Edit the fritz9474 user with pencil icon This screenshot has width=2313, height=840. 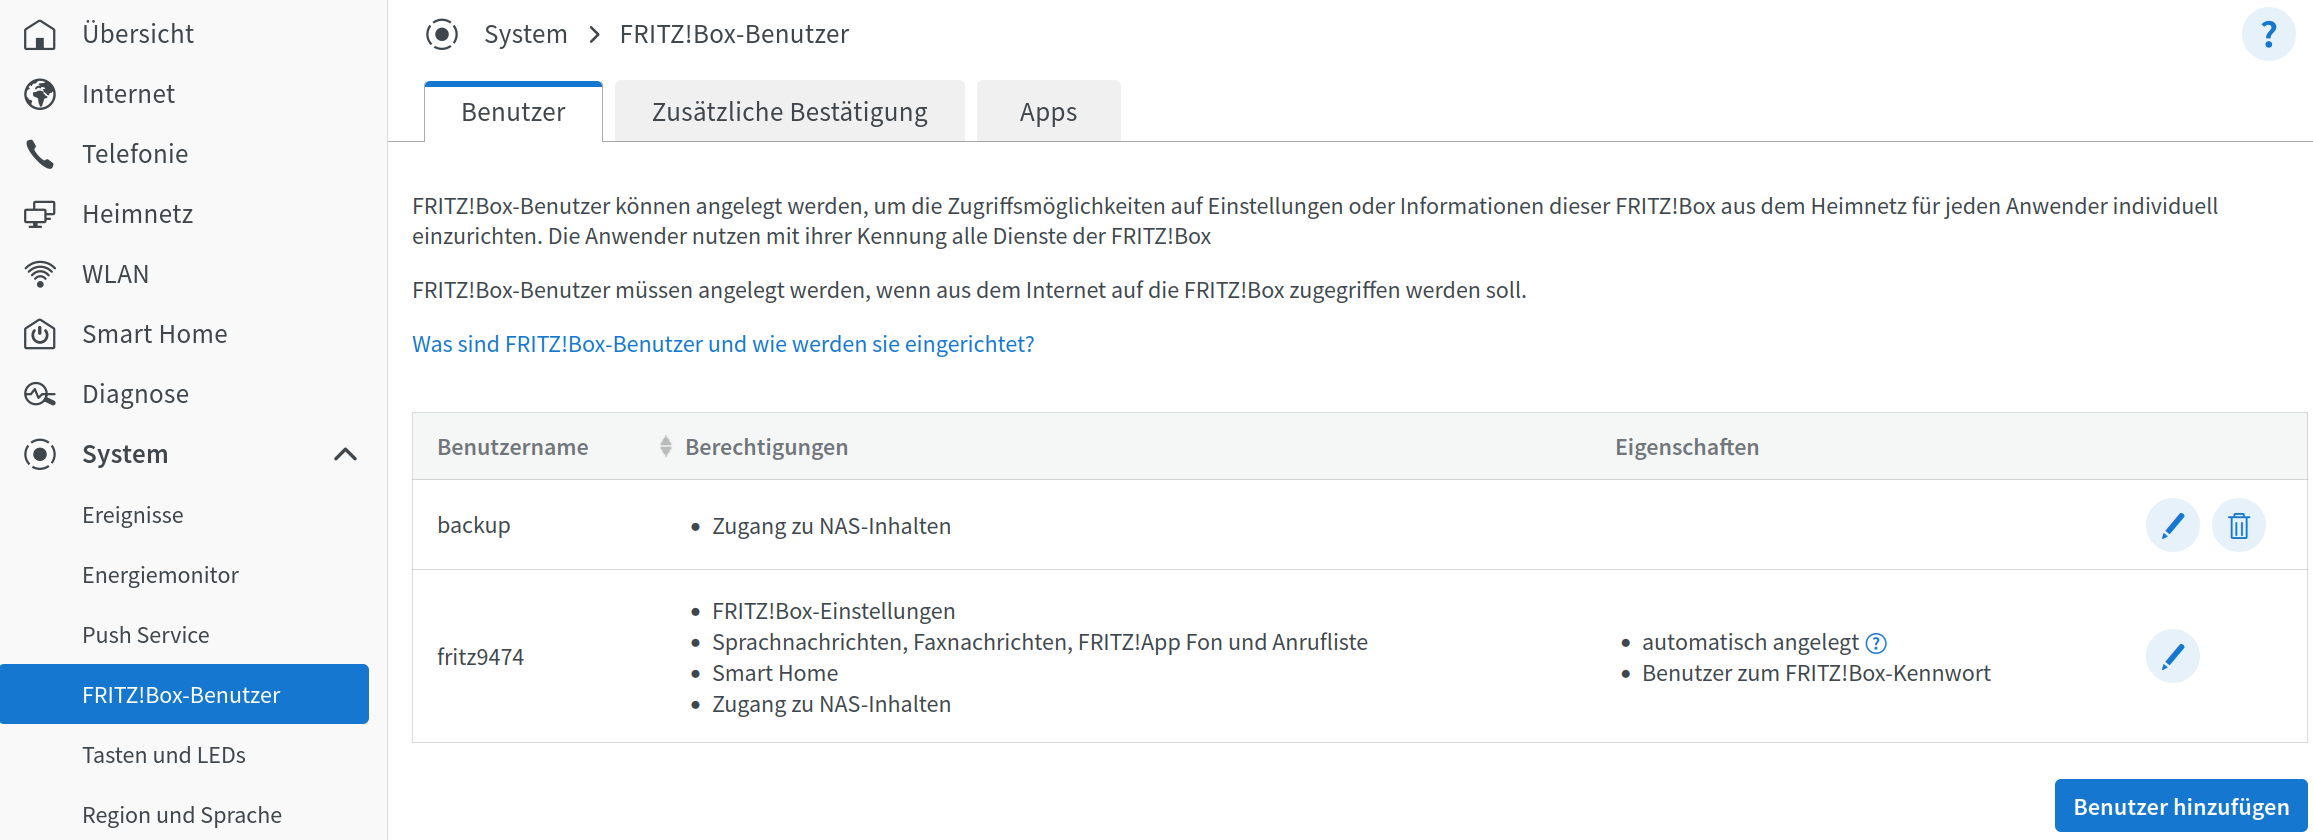pyautogui.click(x=2172, y=656)
